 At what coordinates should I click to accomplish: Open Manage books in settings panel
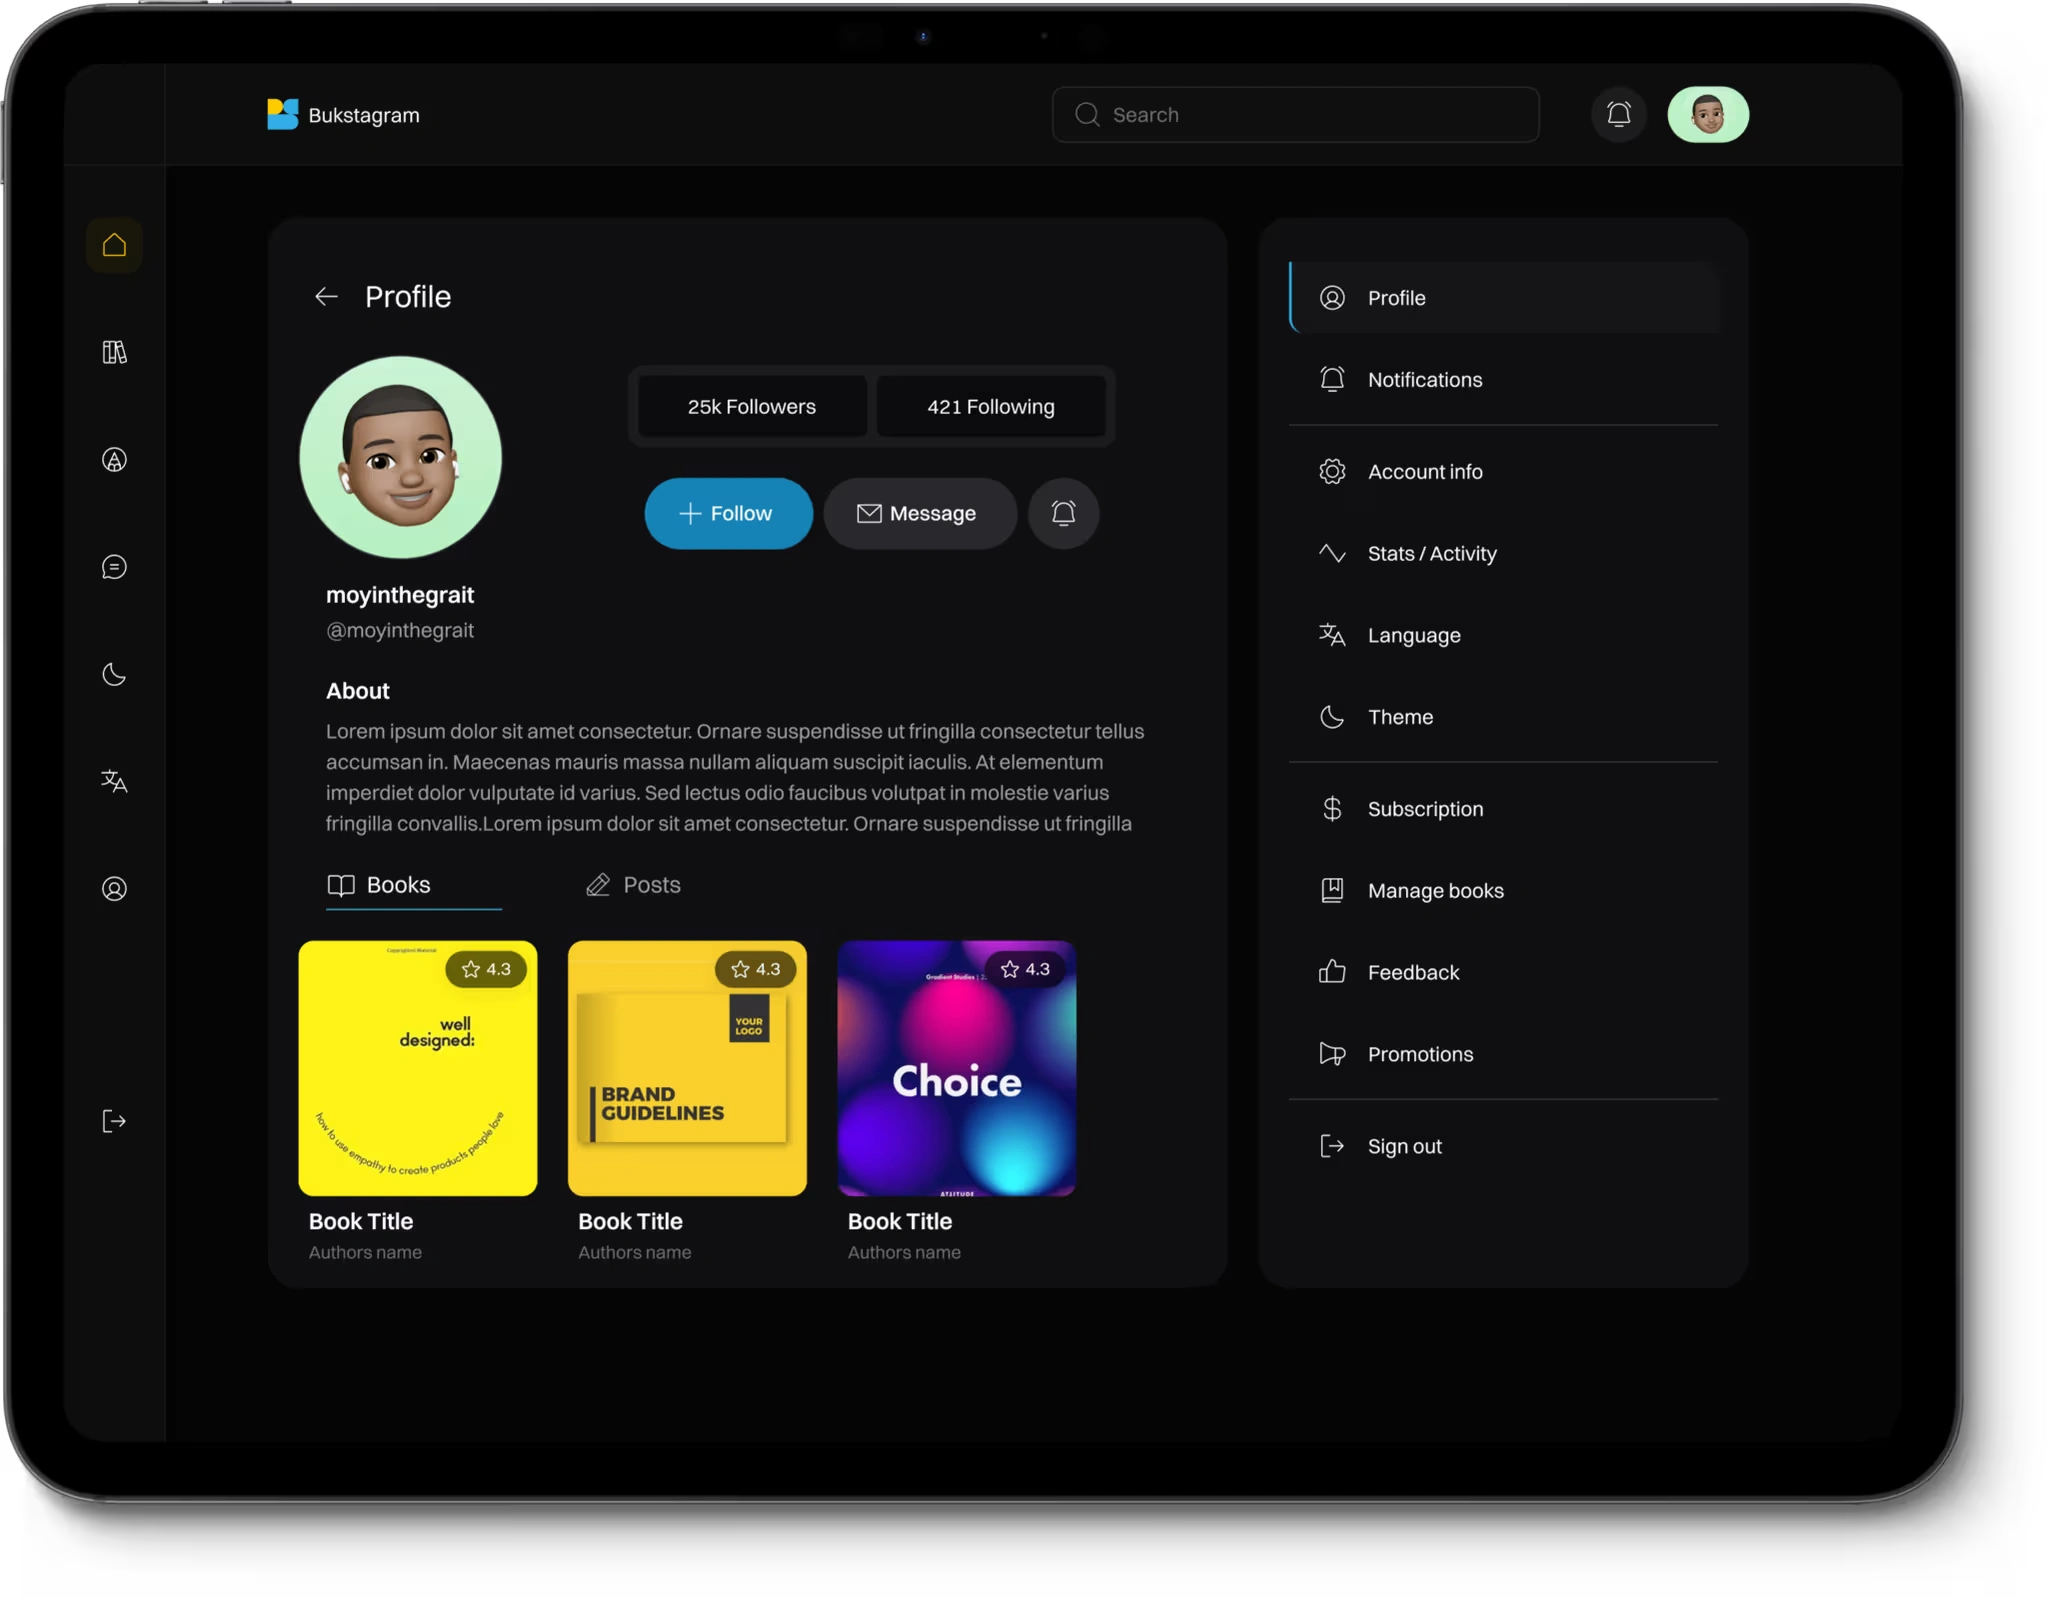(1434, 891)
